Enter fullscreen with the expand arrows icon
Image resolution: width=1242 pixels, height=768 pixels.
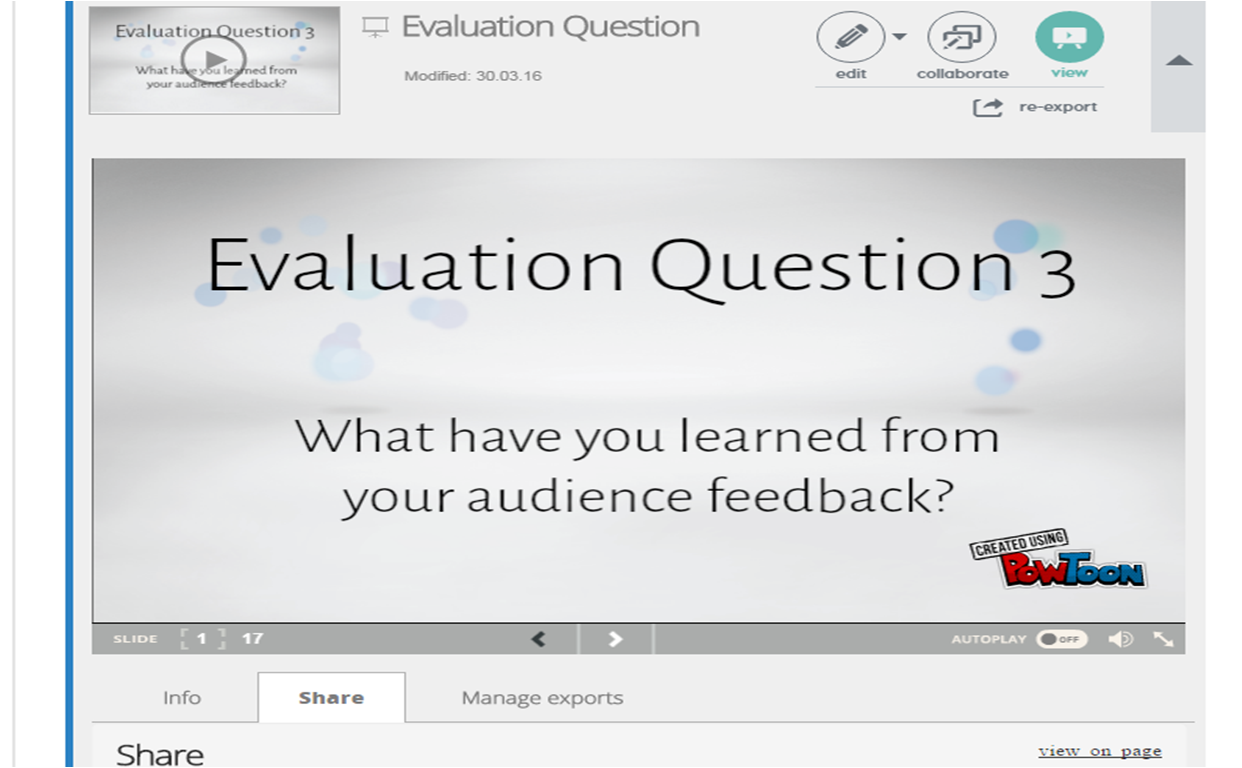click(1164, 639)
